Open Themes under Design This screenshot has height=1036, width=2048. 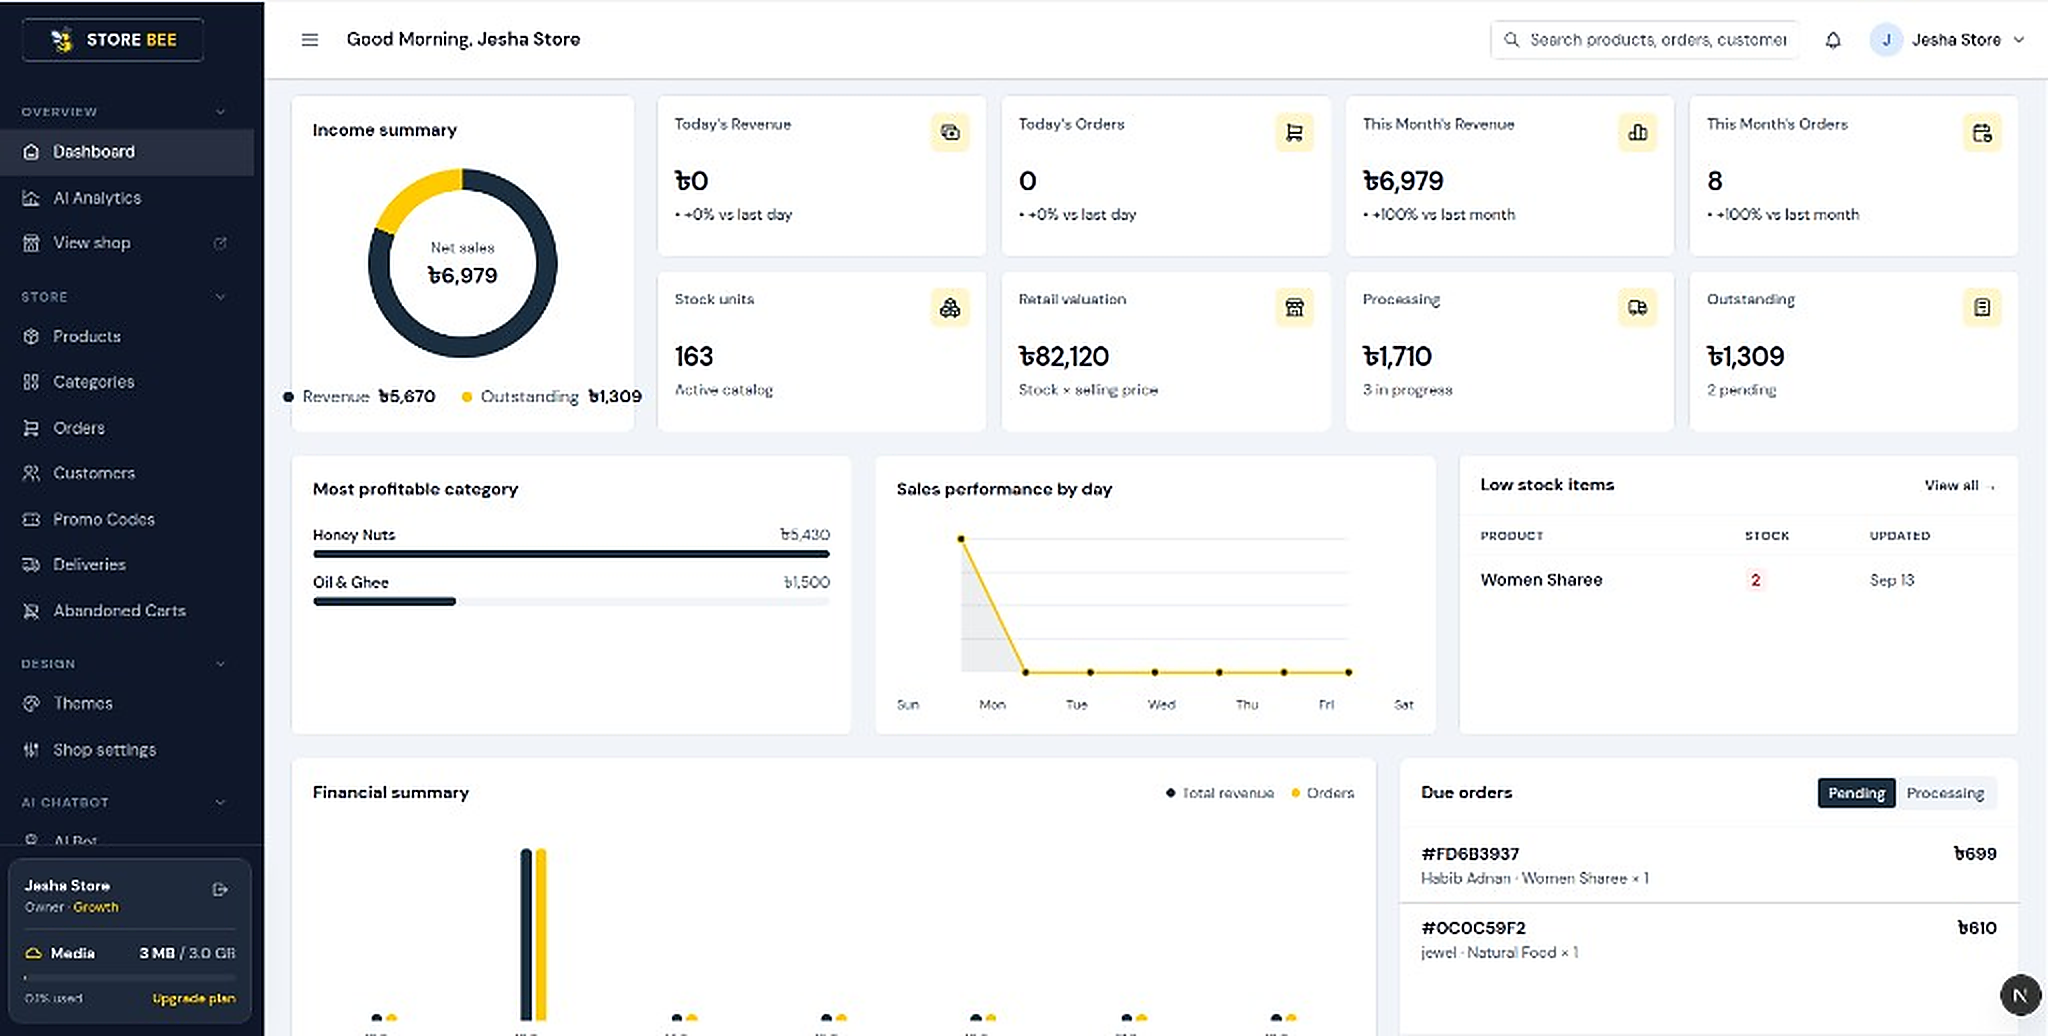click(x=127, y=704)
